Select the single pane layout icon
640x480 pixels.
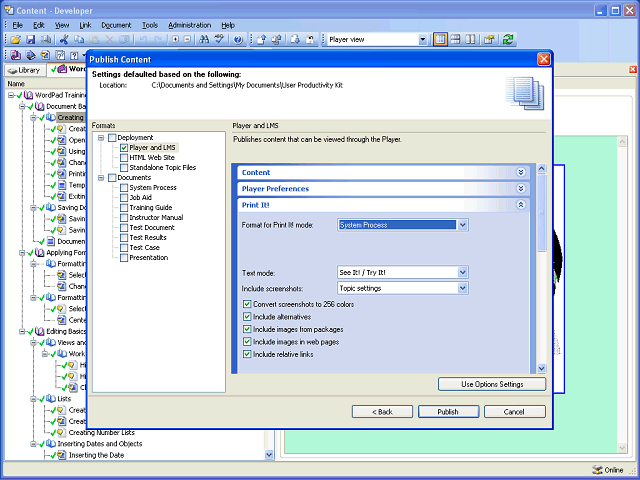(x=440, y=40)
